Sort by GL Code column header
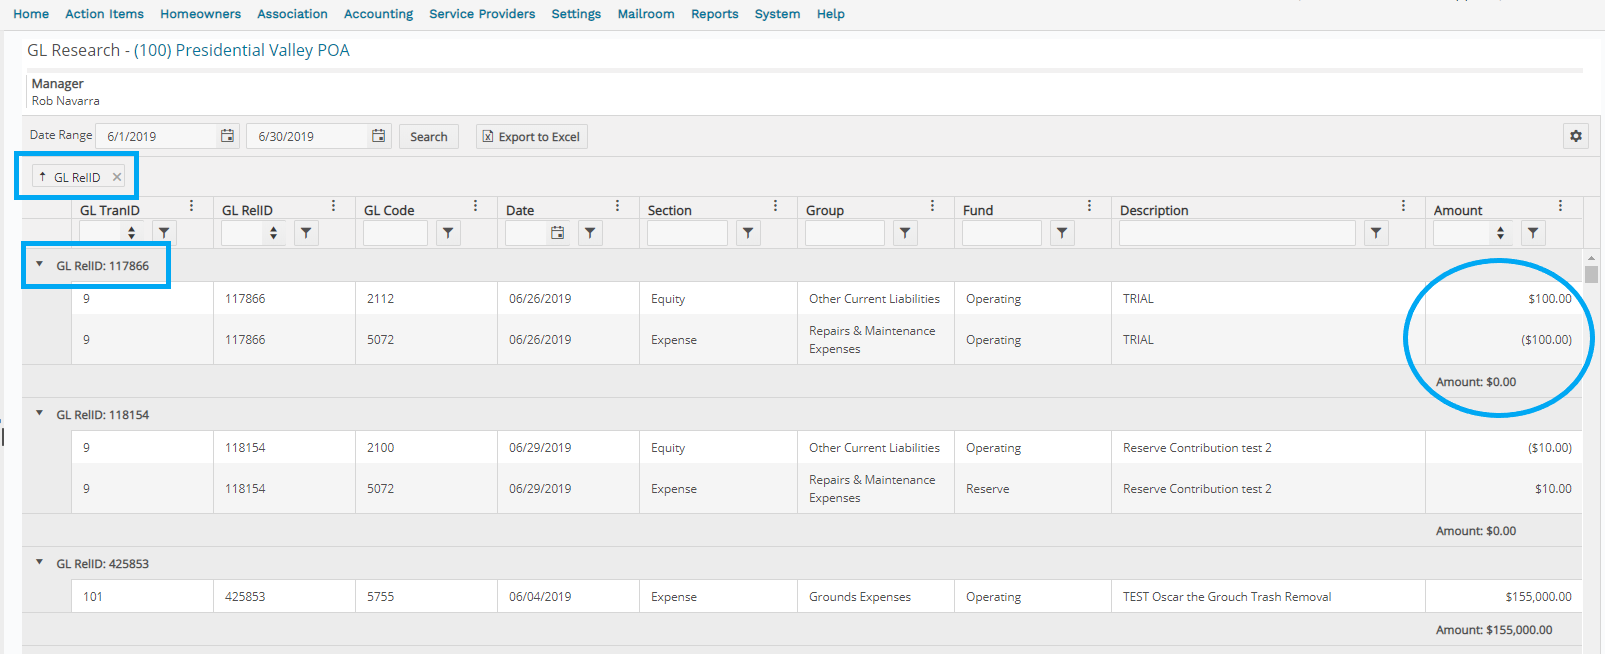Screen dimensions: 1605x654 (x=389, y=210)
